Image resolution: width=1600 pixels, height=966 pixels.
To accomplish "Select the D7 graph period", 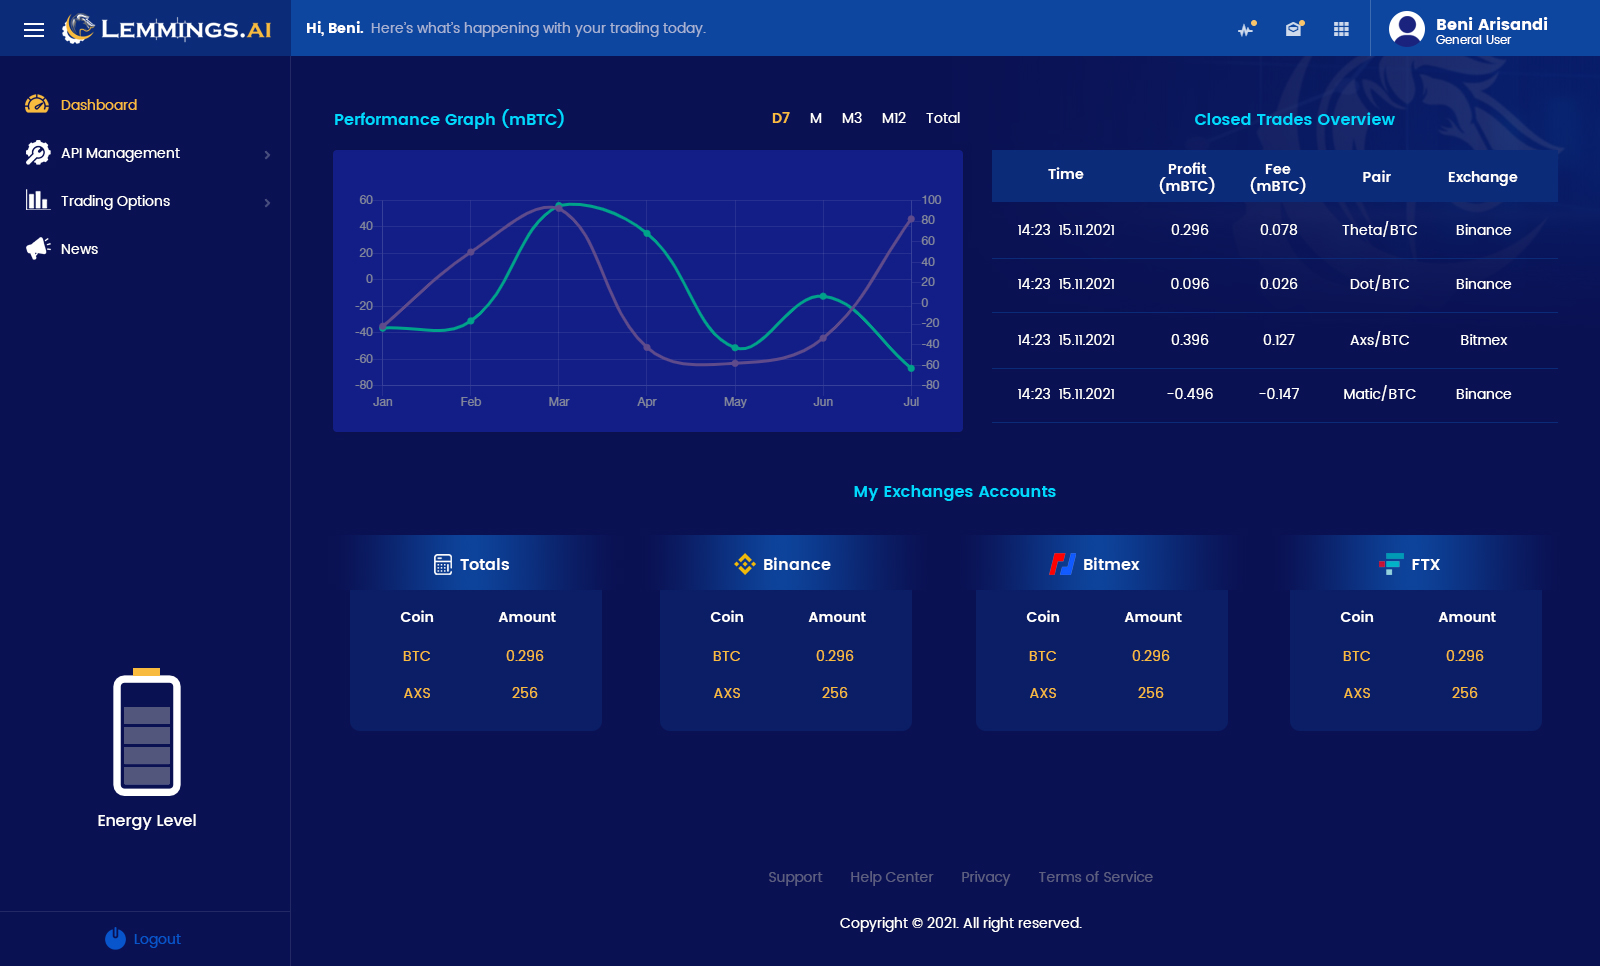I will click(x=781, y=118).
